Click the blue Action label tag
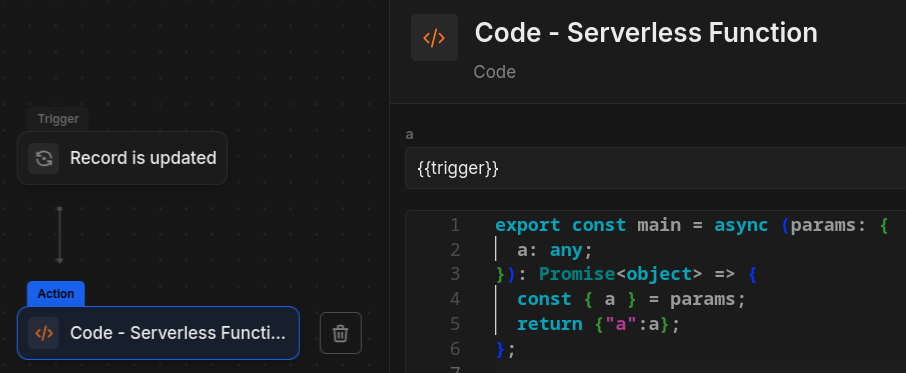906x373 pixels. point(56,294)
